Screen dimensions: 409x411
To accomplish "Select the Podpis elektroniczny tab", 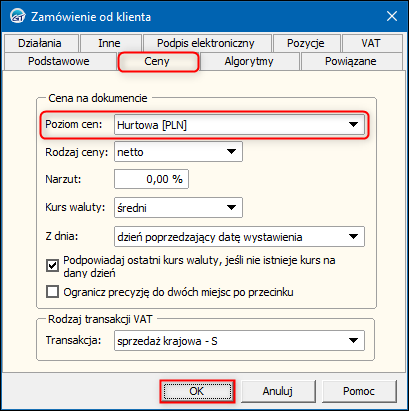I will point(206,43).
